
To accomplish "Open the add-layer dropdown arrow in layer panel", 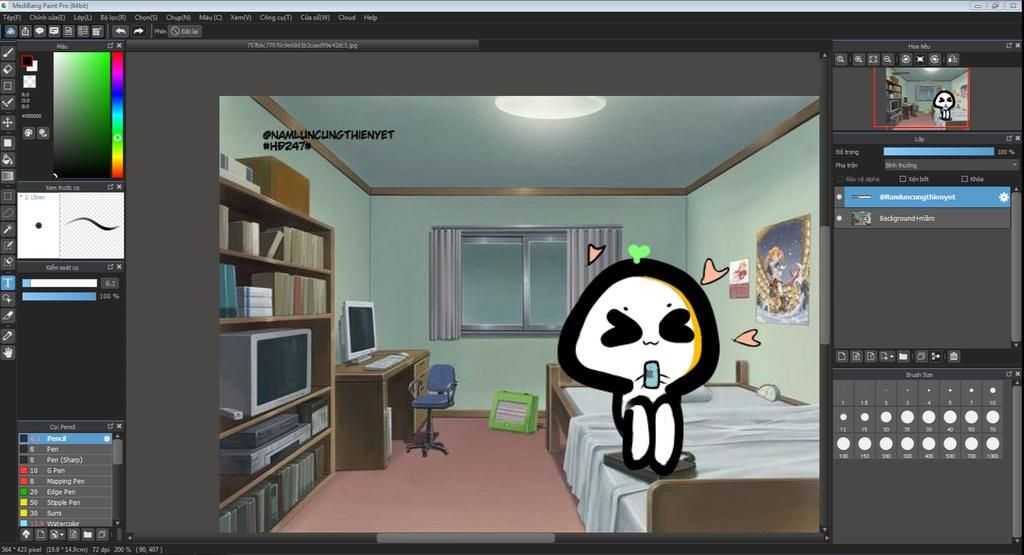I will (888, 357).
